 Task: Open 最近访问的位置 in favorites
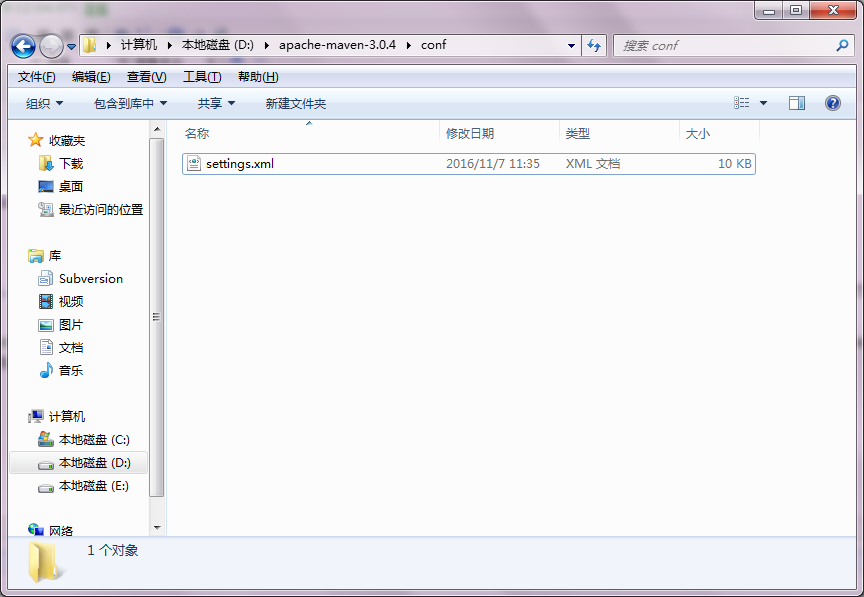101,209
